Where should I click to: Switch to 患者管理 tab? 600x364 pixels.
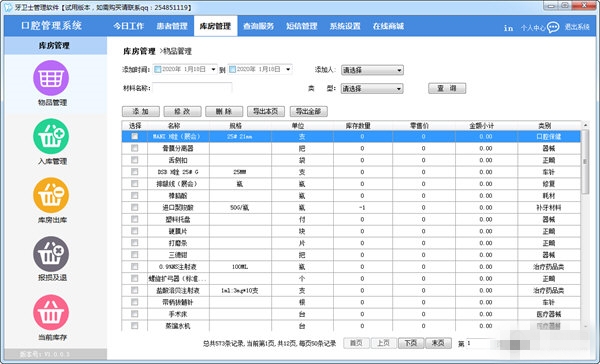(172, 26)
